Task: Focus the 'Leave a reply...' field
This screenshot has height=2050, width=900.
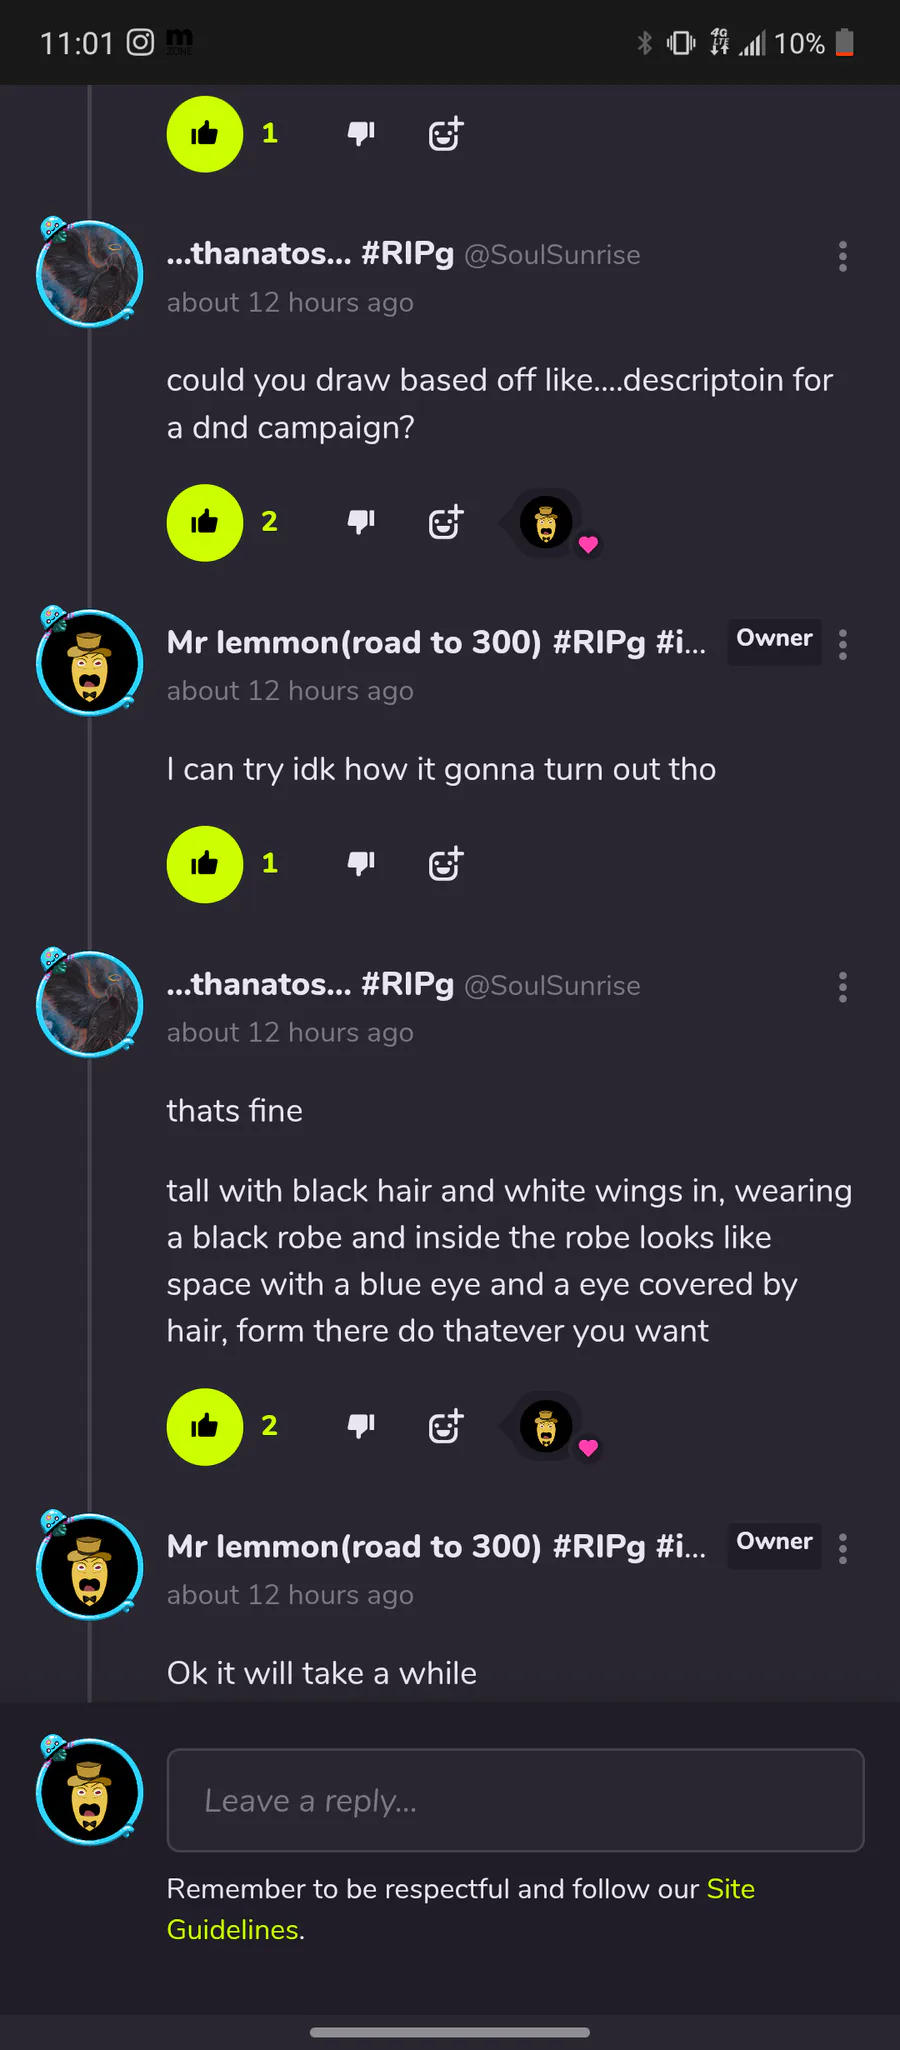Action: click(x=515, y=1800)
